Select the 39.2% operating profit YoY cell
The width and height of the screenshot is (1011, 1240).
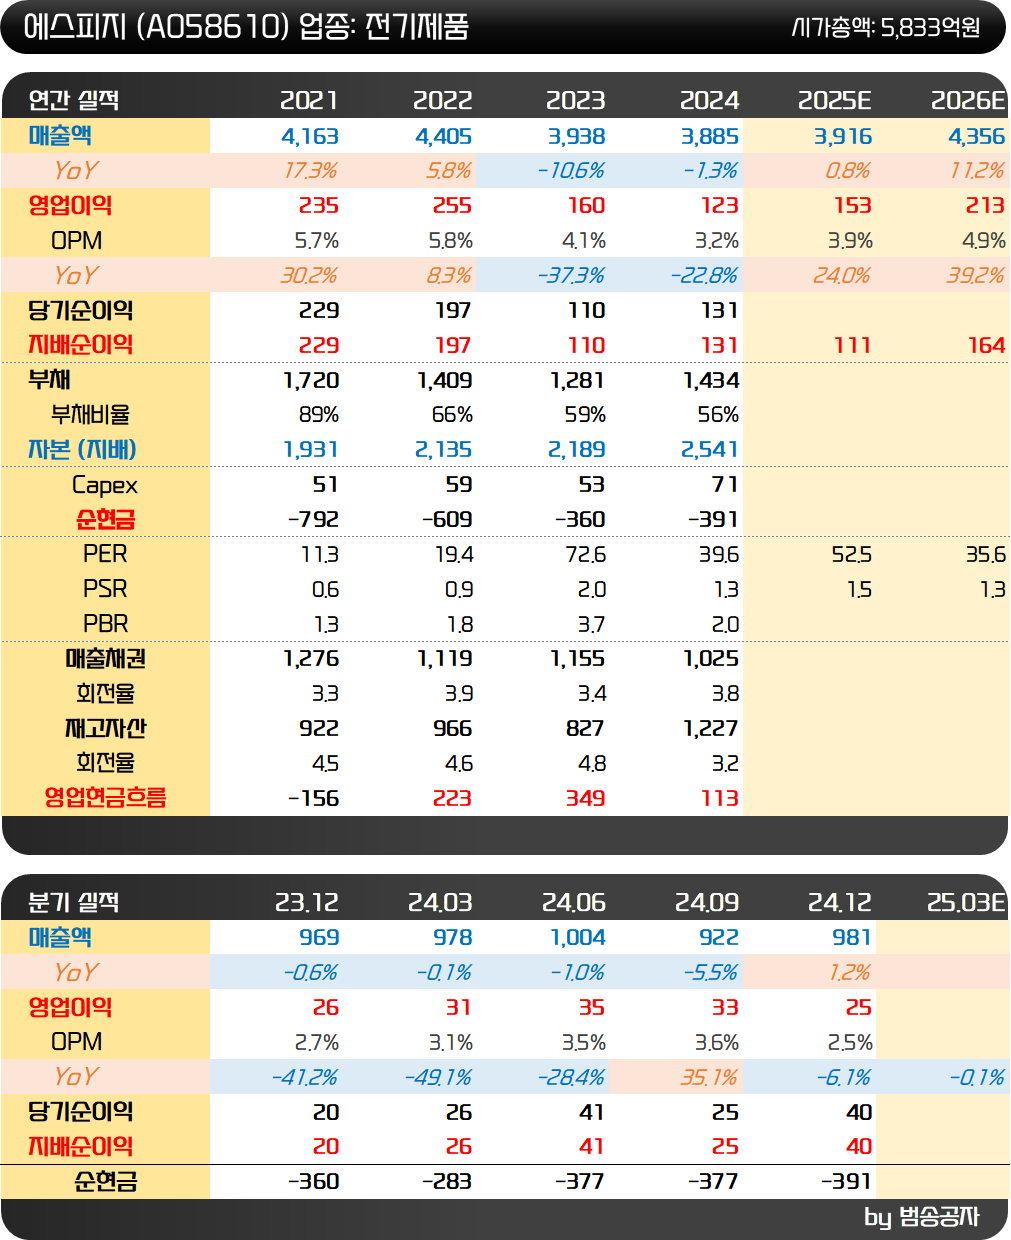point(975,275)
